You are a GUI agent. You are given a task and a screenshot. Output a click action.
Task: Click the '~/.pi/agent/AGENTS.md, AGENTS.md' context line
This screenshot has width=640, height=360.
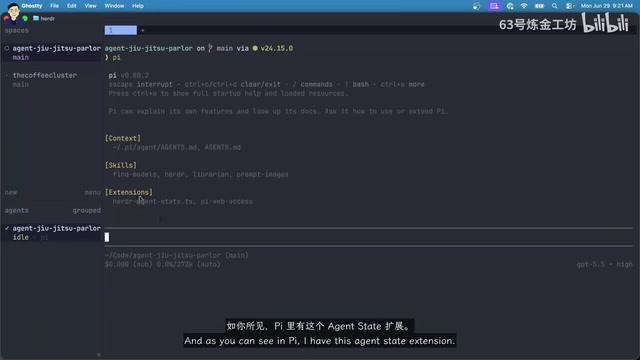pos(177,147)
